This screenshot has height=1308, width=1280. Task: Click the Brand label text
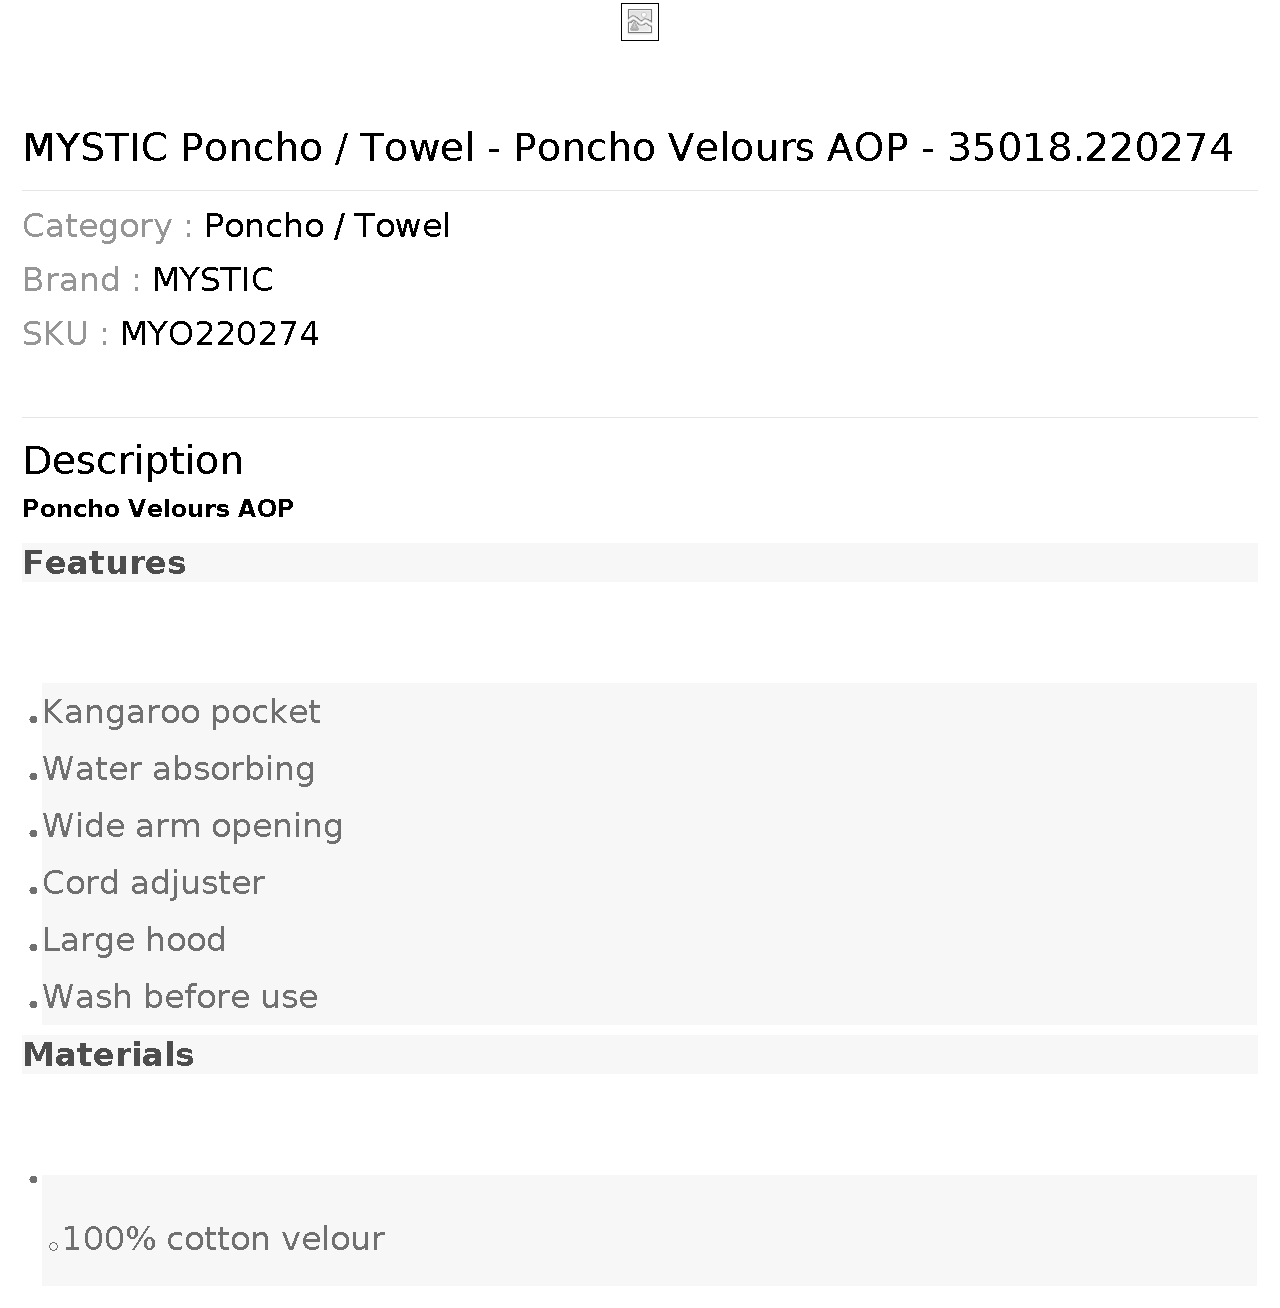click(81, 280)
